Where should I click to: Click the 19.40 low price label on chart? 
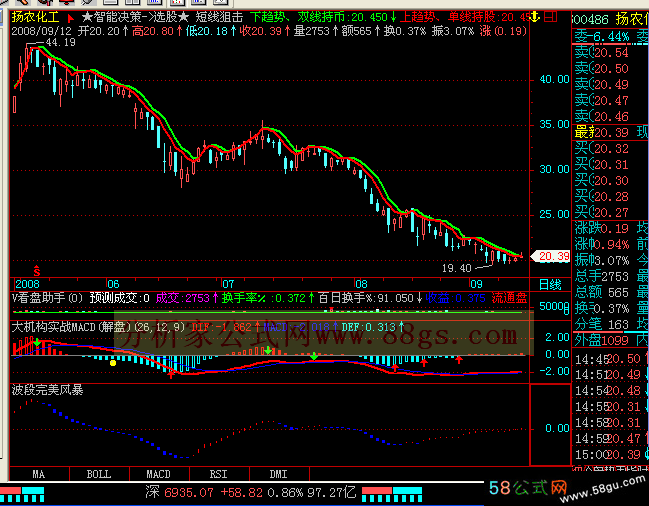pyautogui.click(x=457, y=268)
